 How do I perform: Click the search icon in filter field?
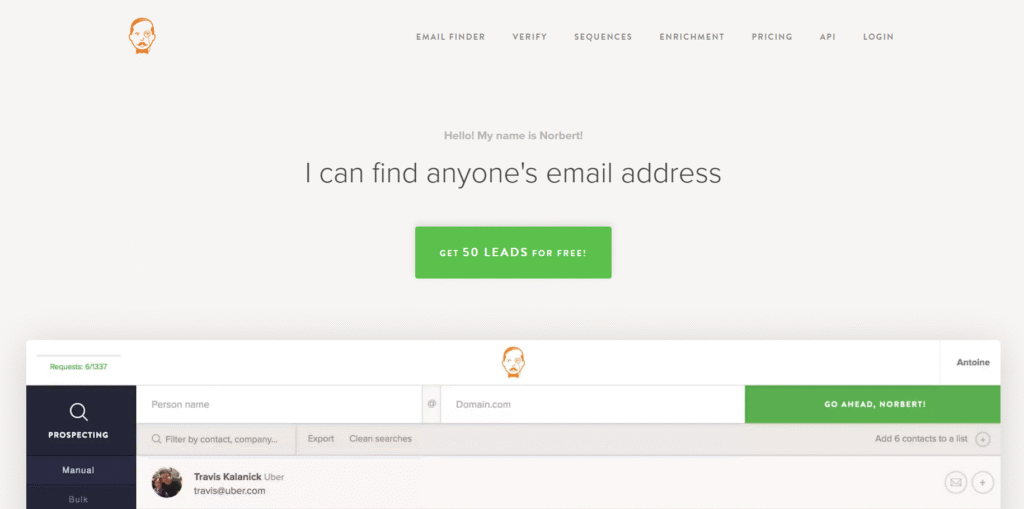(x=157, y=439)
